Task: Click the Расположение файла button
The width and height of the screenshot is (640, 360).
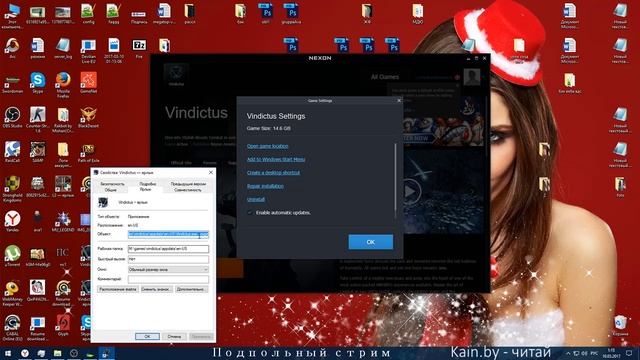Action: point(118,289)
